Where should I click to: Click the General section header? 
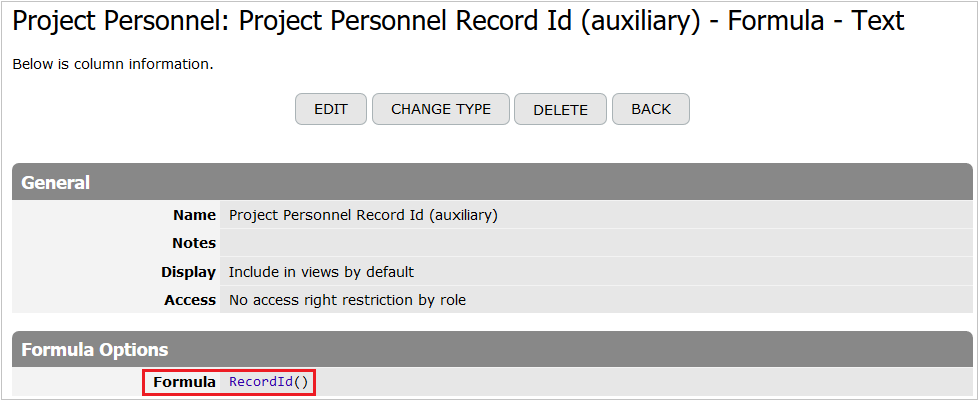tap(56, 183)
